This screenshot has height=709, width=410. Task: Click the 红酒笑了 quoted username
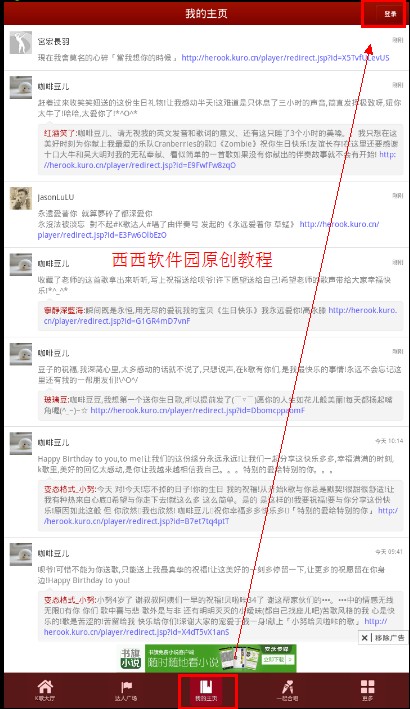(x=59, y=133)
